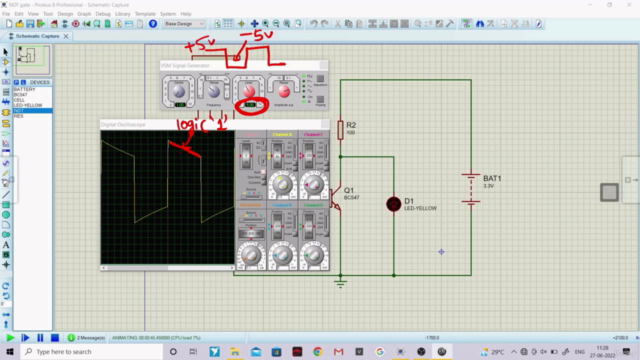Toggle the signal generator Polarity button
Image resolution: width=640 pixels, height=360 pixels.
coord(320,99)
